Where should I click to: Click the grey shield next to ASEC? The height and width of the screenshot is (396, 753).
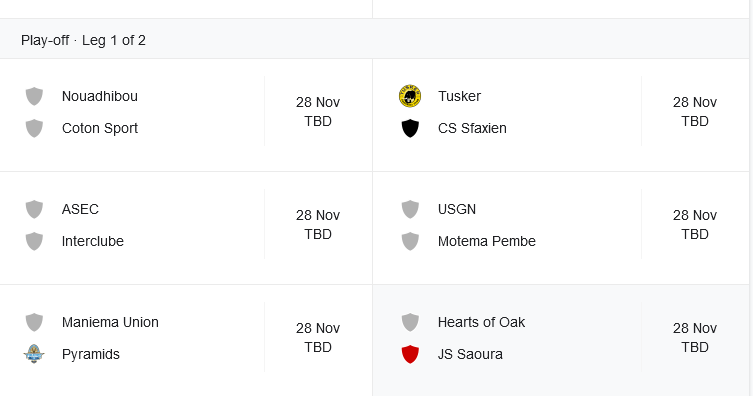tap(34, 209)
